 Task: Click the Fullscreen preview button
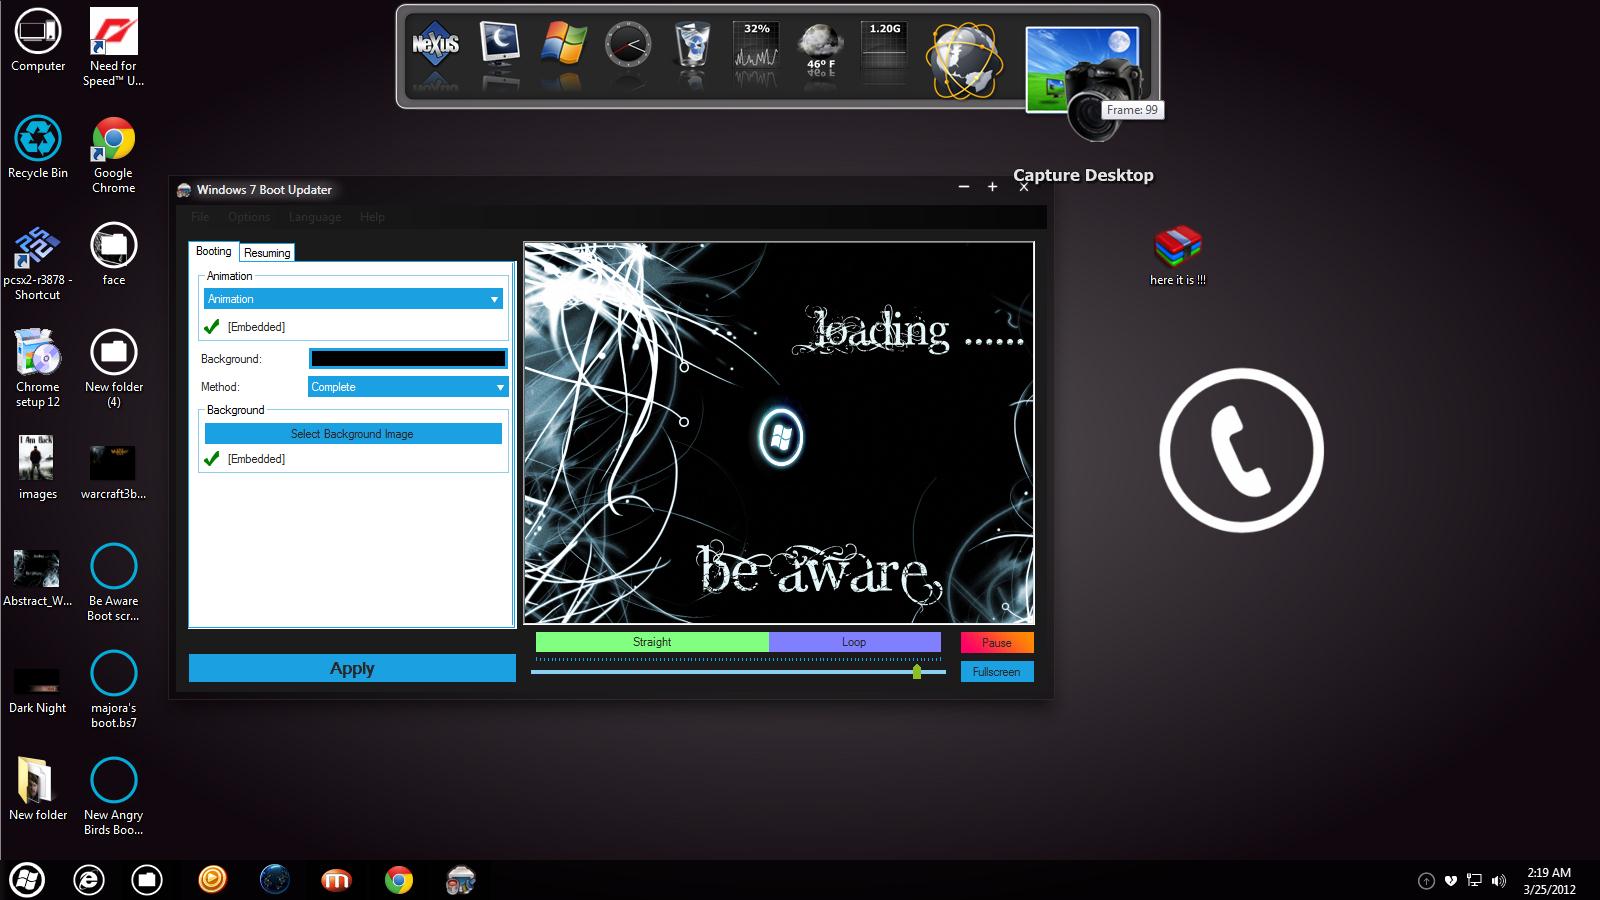pos(996,671)
